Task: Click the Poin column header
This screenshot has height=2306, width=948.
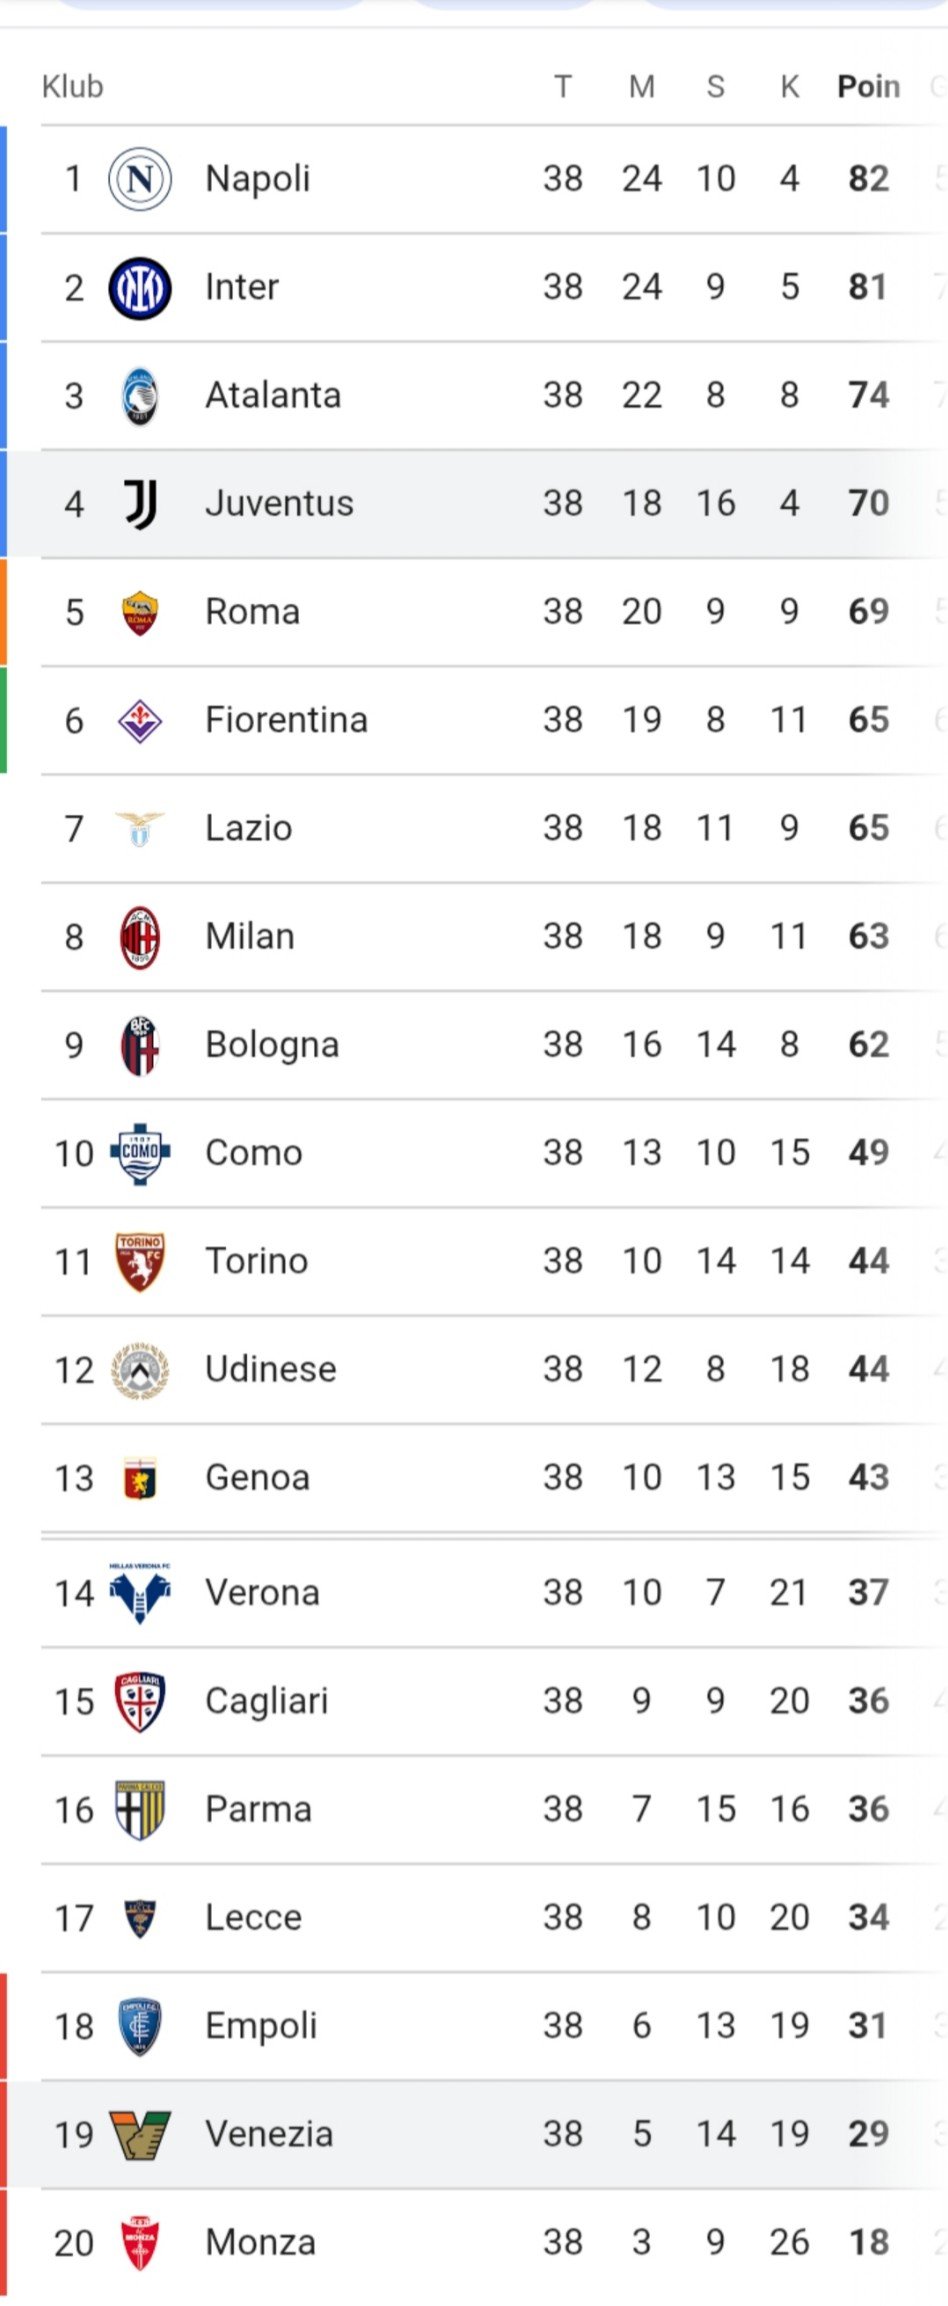Action: (868, 87)
